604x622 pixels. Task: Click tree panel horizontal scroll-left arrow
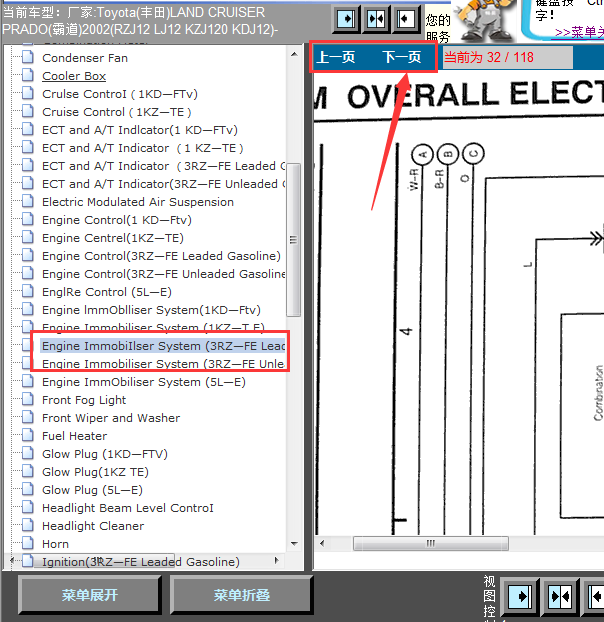click(x=12, y=561)
